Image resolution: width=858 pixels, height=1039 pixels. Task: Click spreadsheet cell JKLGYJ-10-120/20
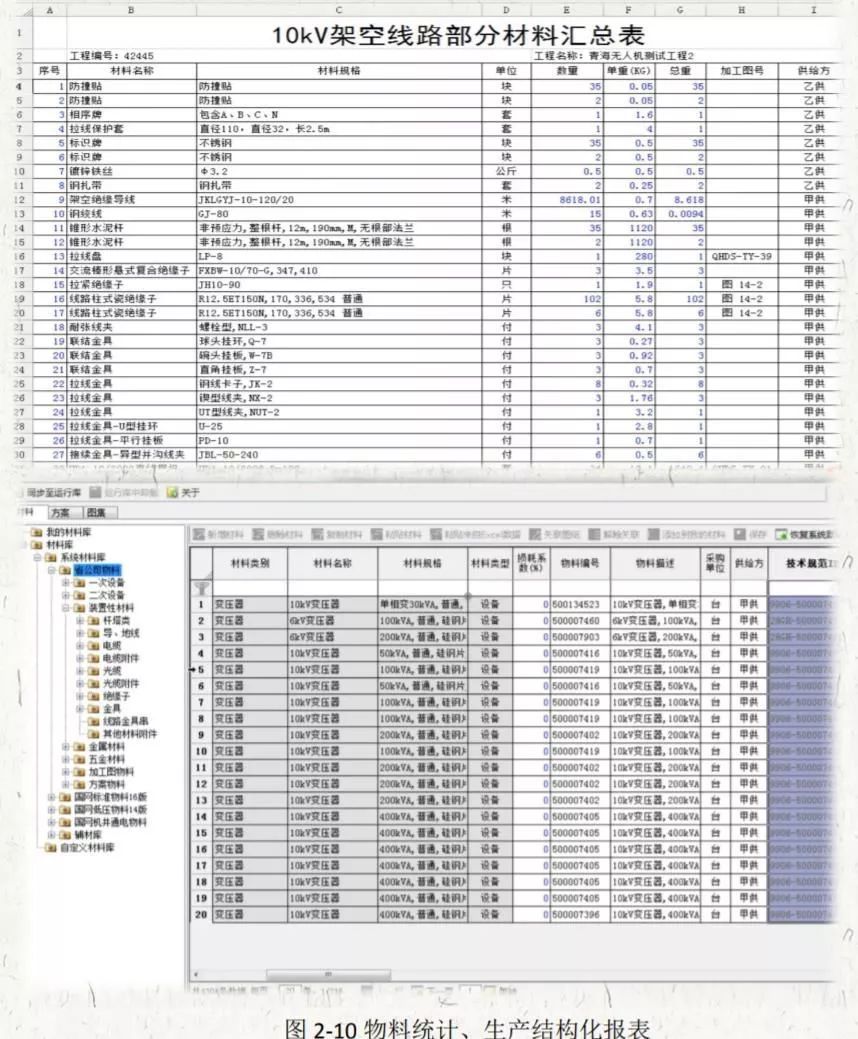tap(339, 199)
